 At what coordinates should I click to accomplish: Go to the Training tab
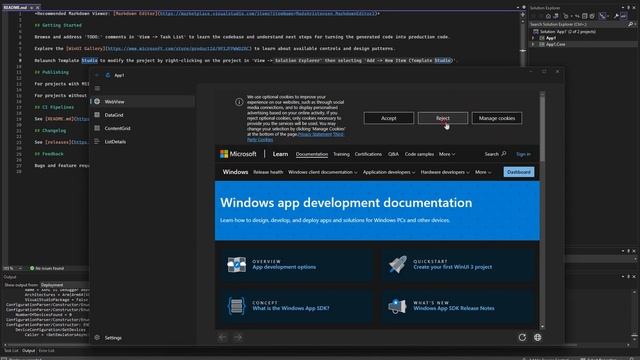pos(341,154)
